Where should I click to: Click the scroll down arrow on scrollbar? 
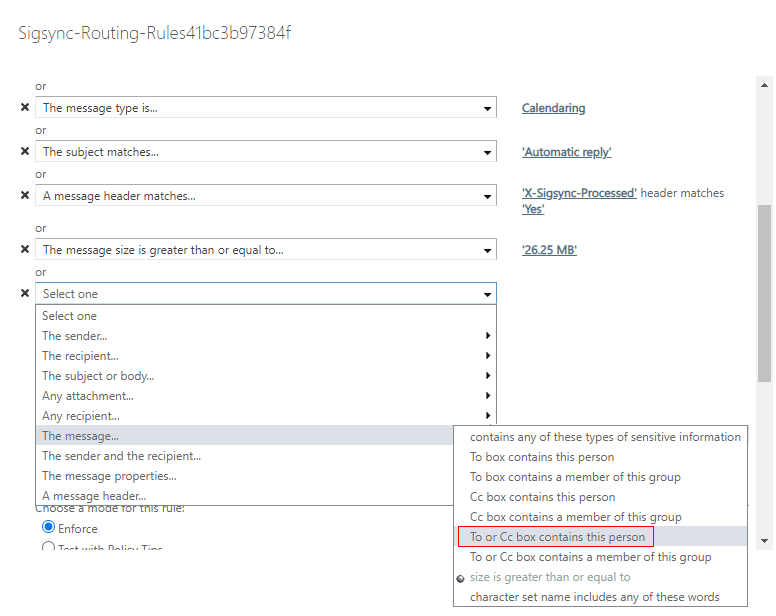765,540
